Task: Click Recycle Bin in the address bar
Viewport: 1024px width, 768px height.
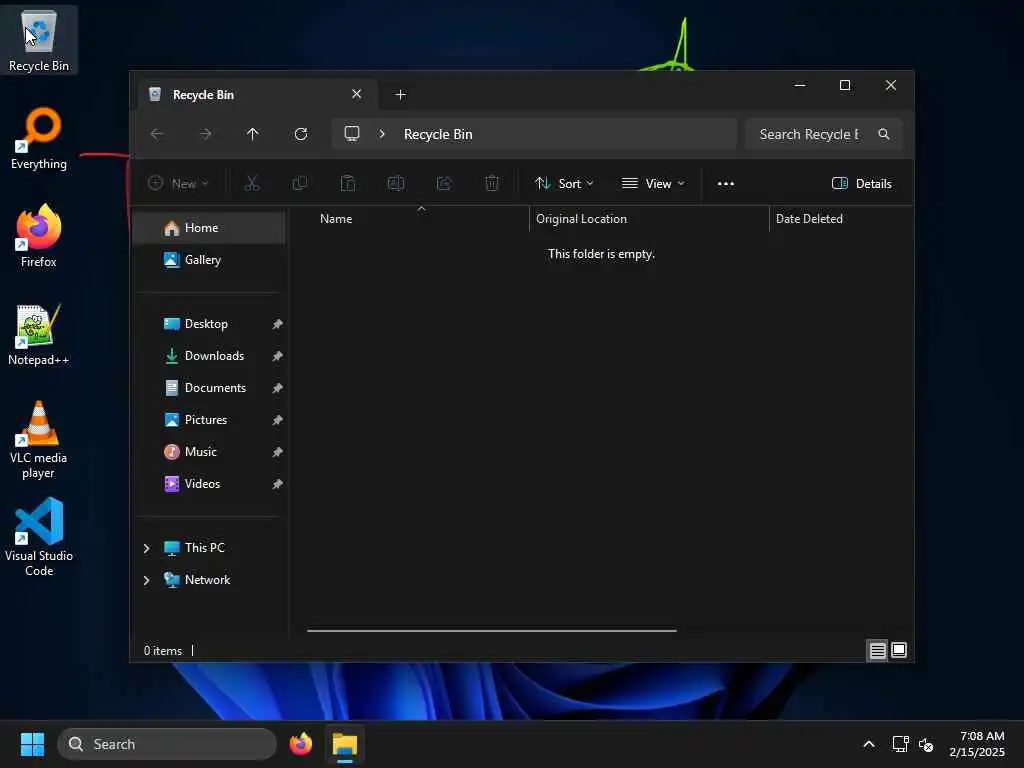Action: (x=438, y=134)
